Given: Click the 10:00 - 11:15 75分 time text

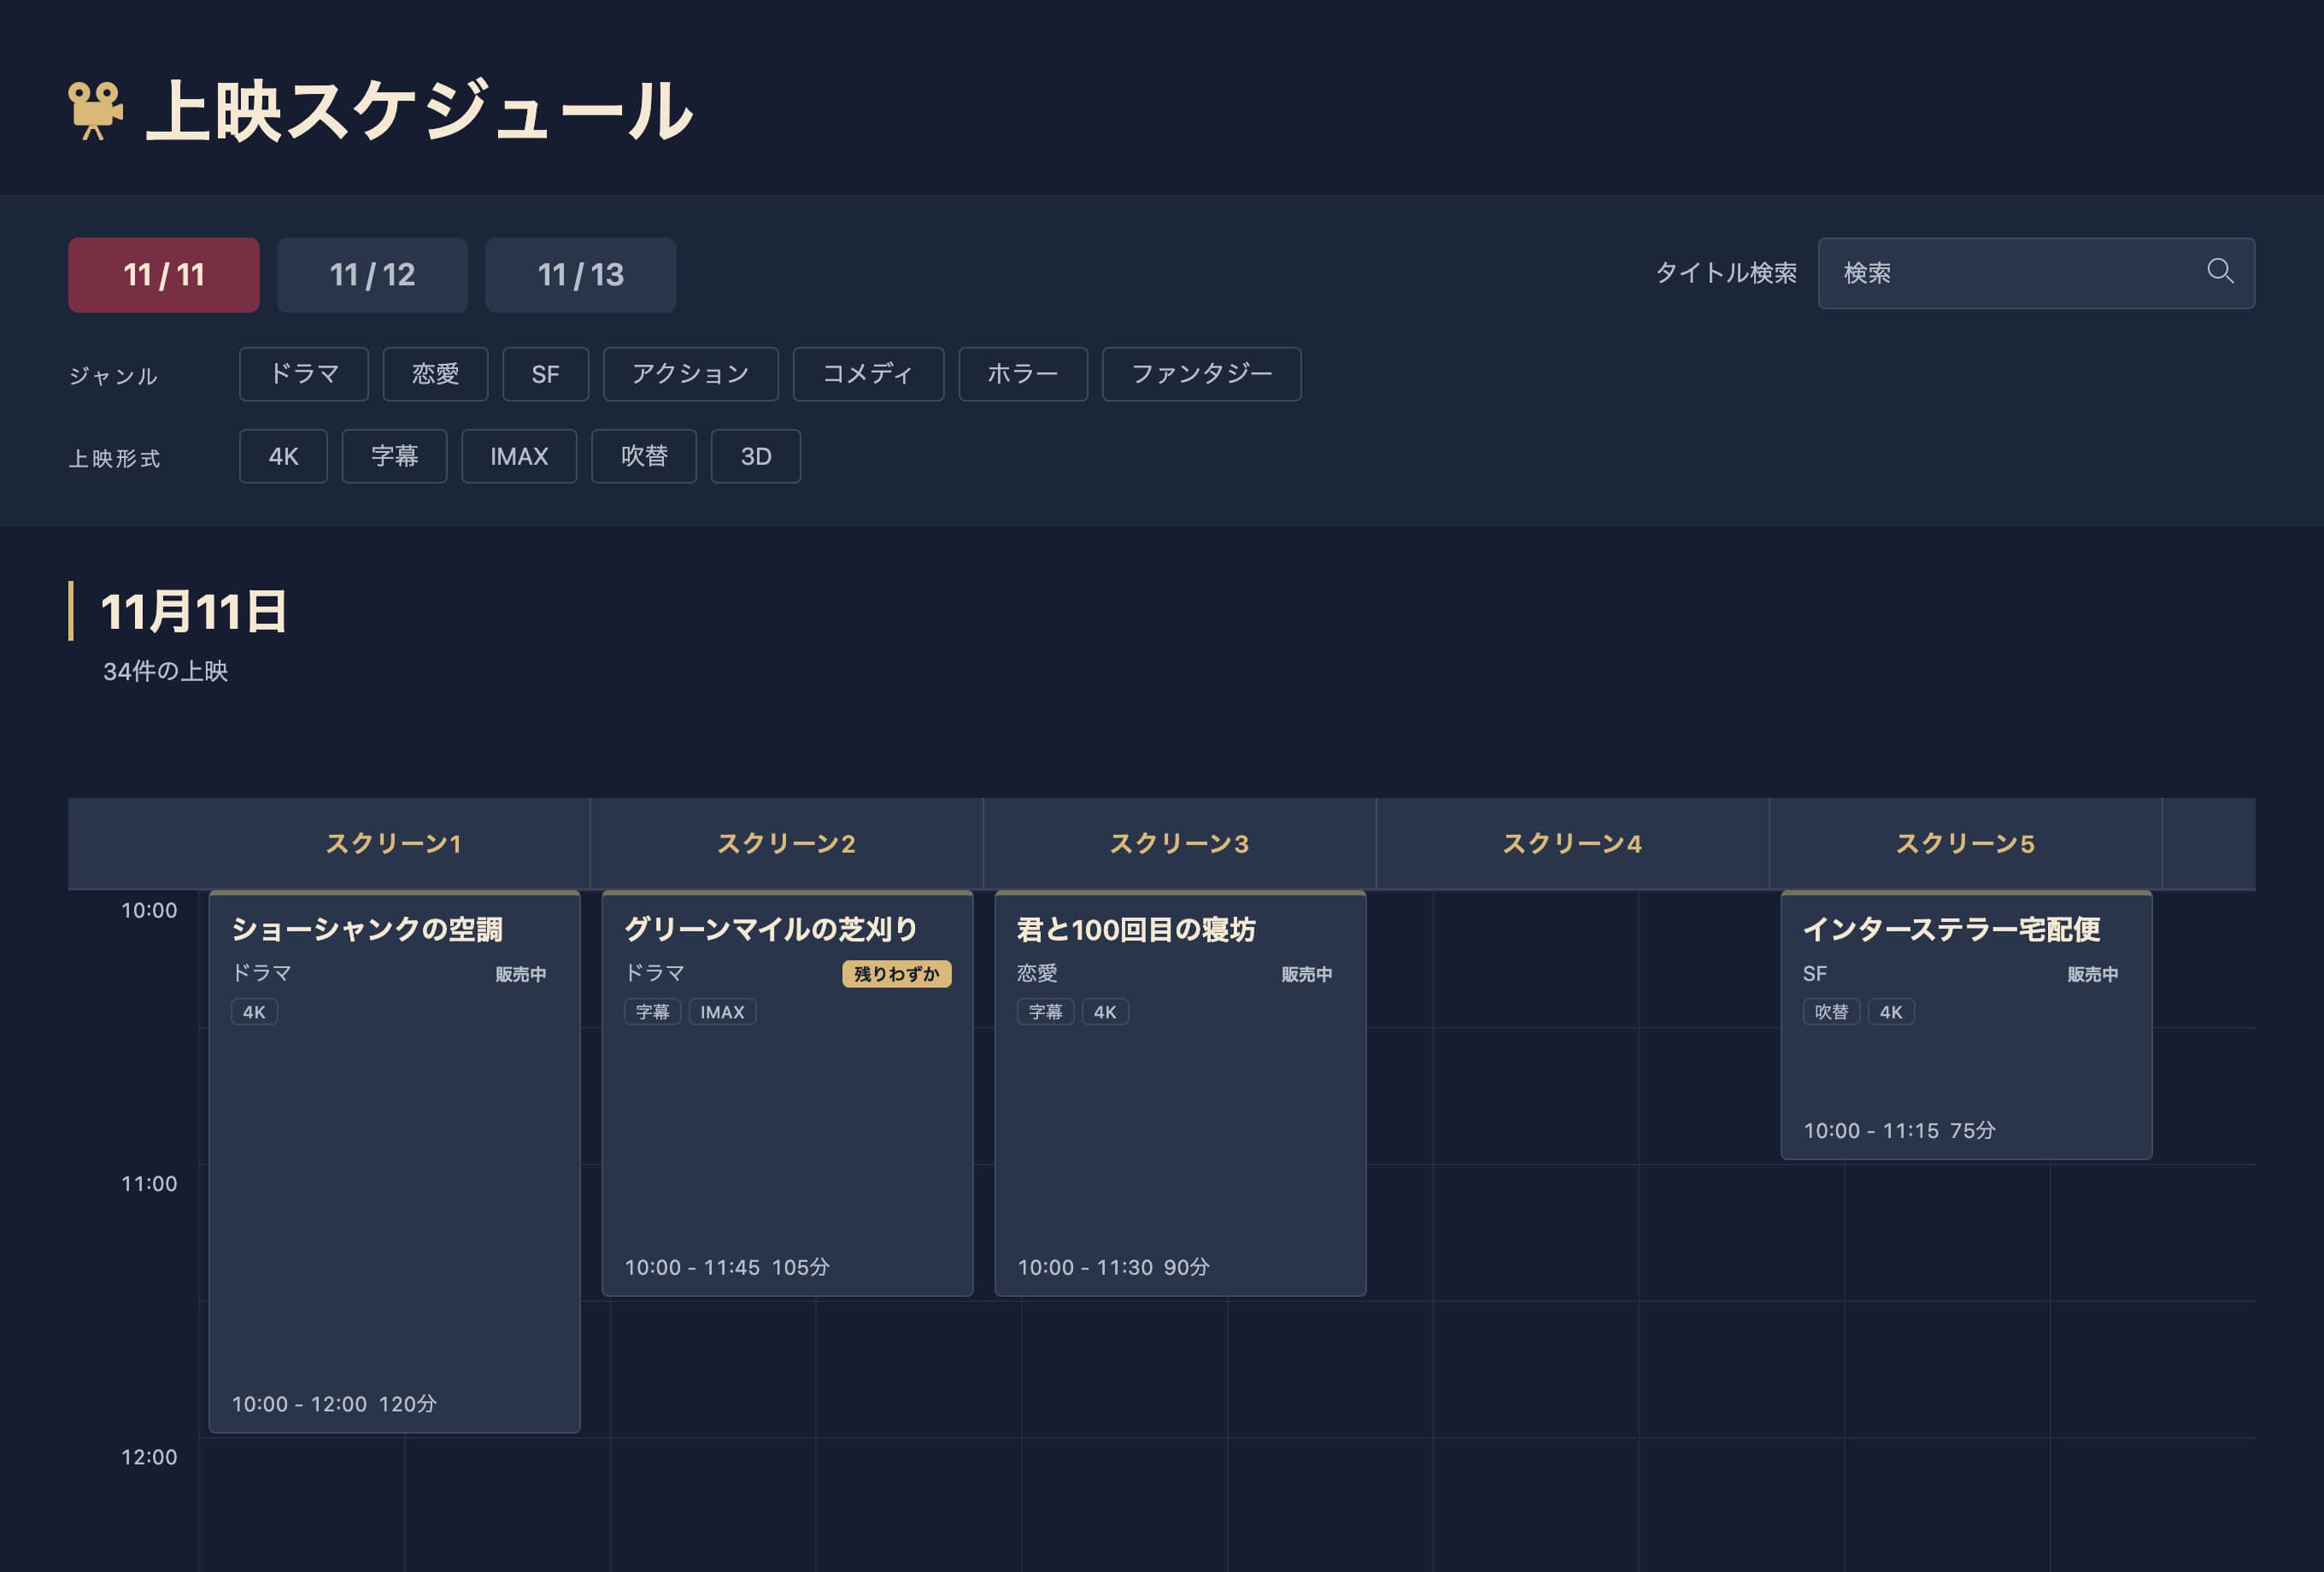Looking at the screenshot, I should 1899,1131.
